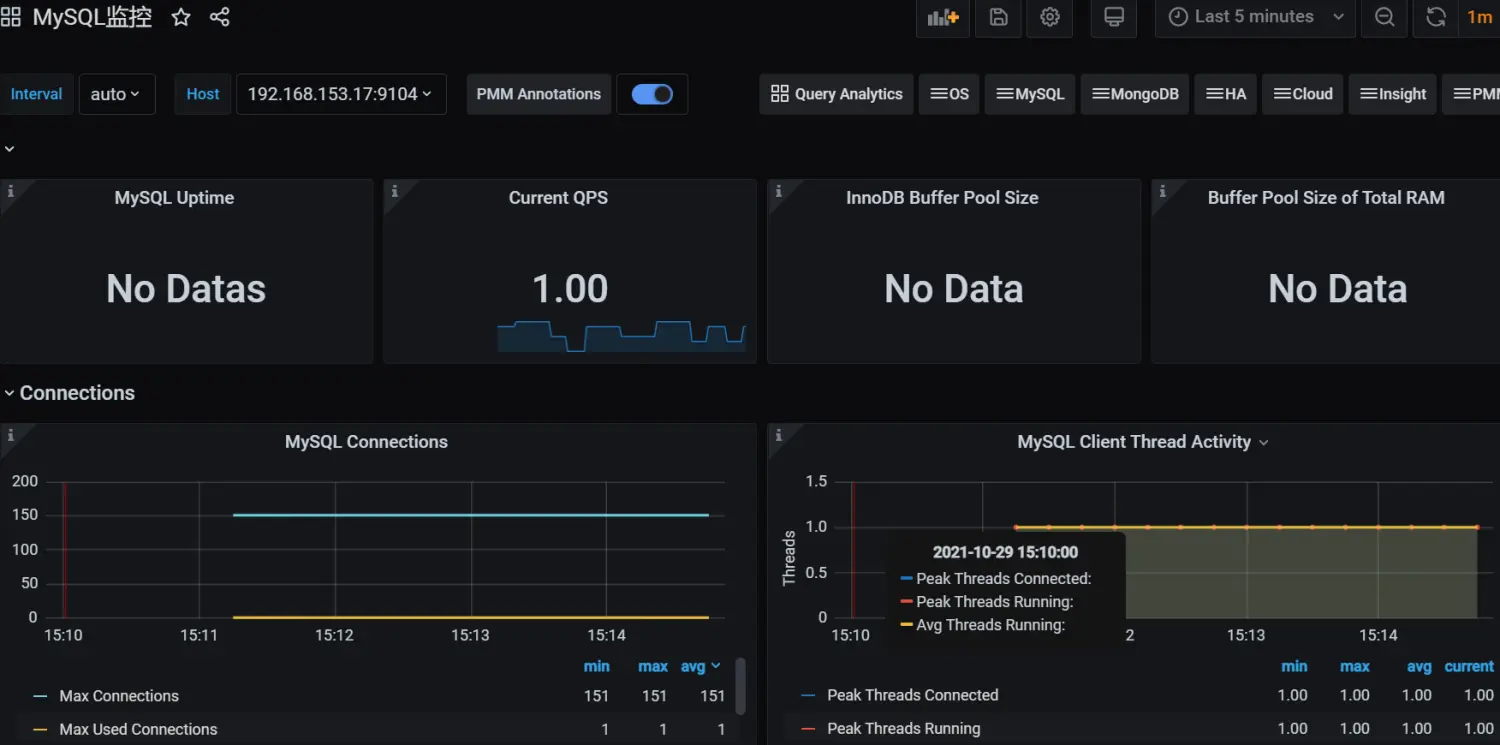The image size is (1500, 745).
Task: Open the Last 5 minutes time picker
Action: (1255, 17)
